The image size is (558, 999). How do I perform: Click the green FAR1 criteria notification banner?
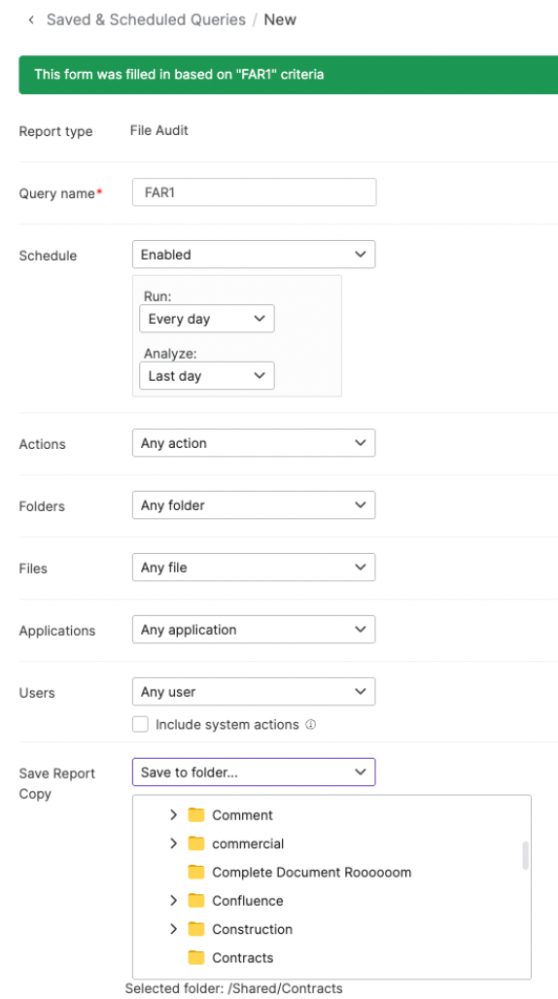(x=288, y=75)
